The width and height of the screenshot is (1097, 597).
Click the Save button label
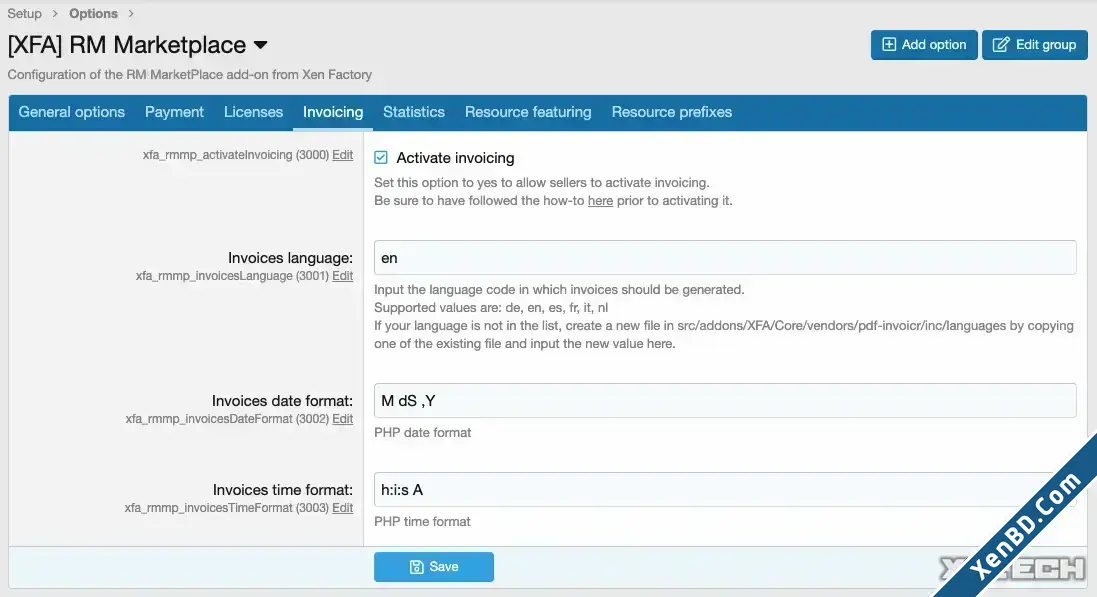tap(444, 567)
